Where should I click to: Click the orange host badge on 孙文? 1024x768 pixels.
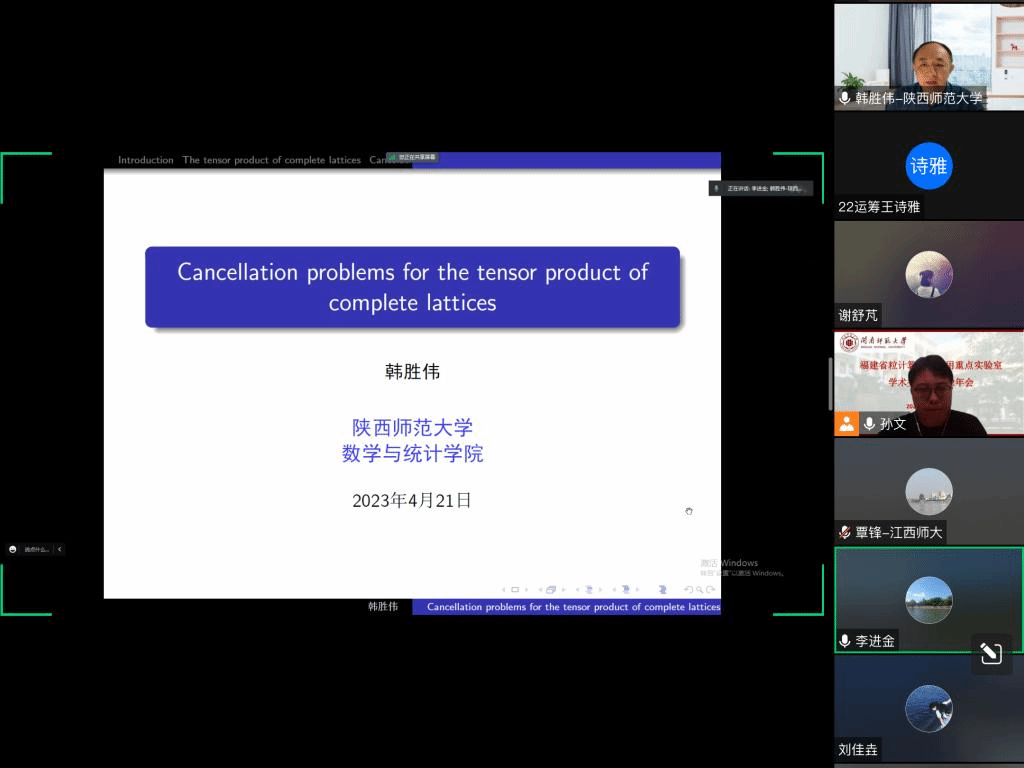[x=847, y=423]
